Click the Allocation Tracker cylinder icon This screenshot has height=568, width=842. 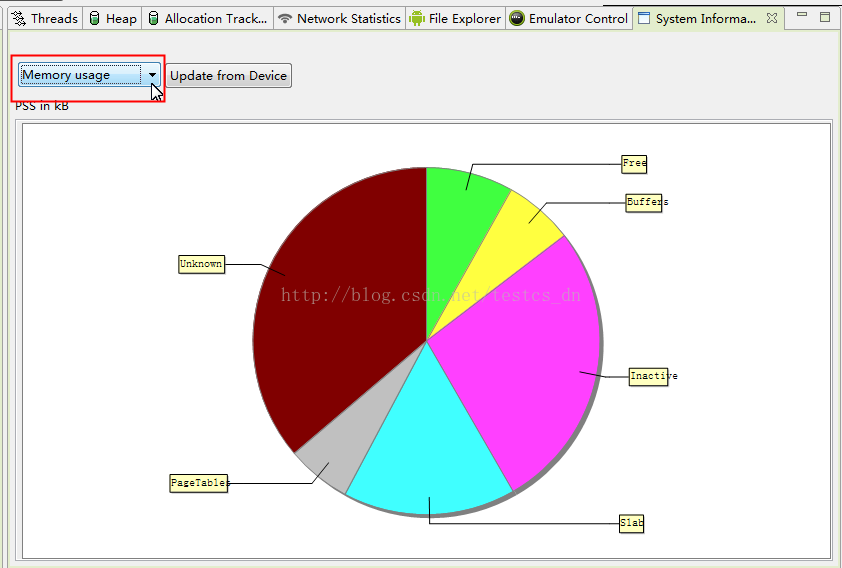point(153,19)
